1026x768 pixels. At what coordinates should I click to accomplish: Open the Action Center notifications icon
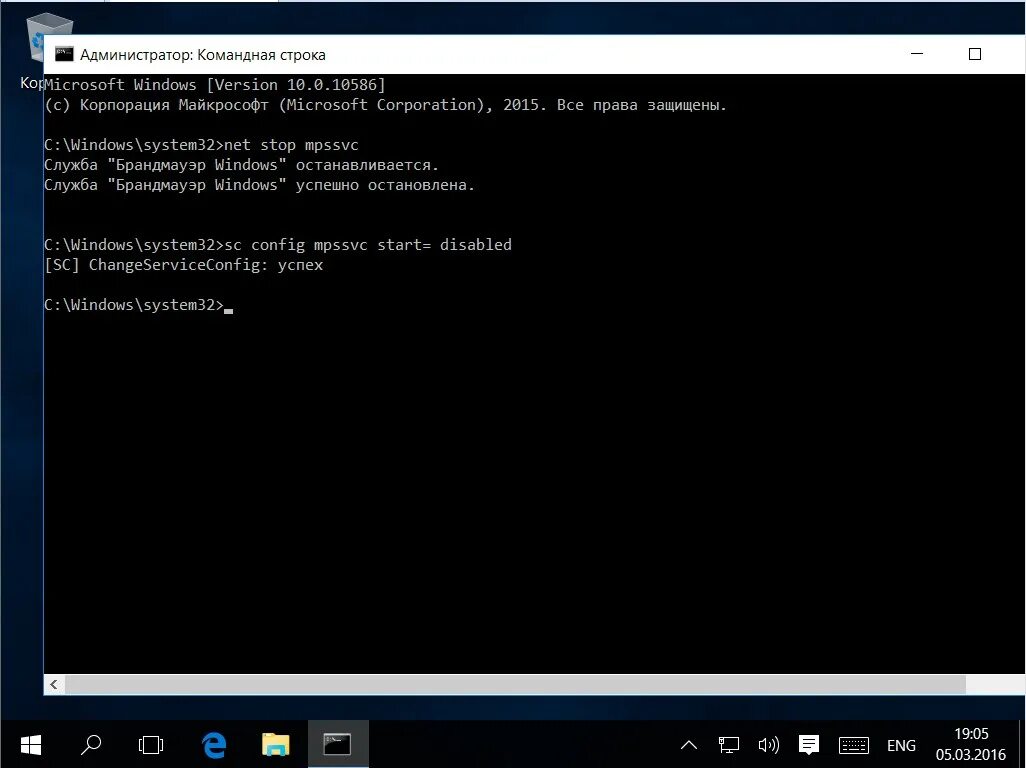(809, 745)
